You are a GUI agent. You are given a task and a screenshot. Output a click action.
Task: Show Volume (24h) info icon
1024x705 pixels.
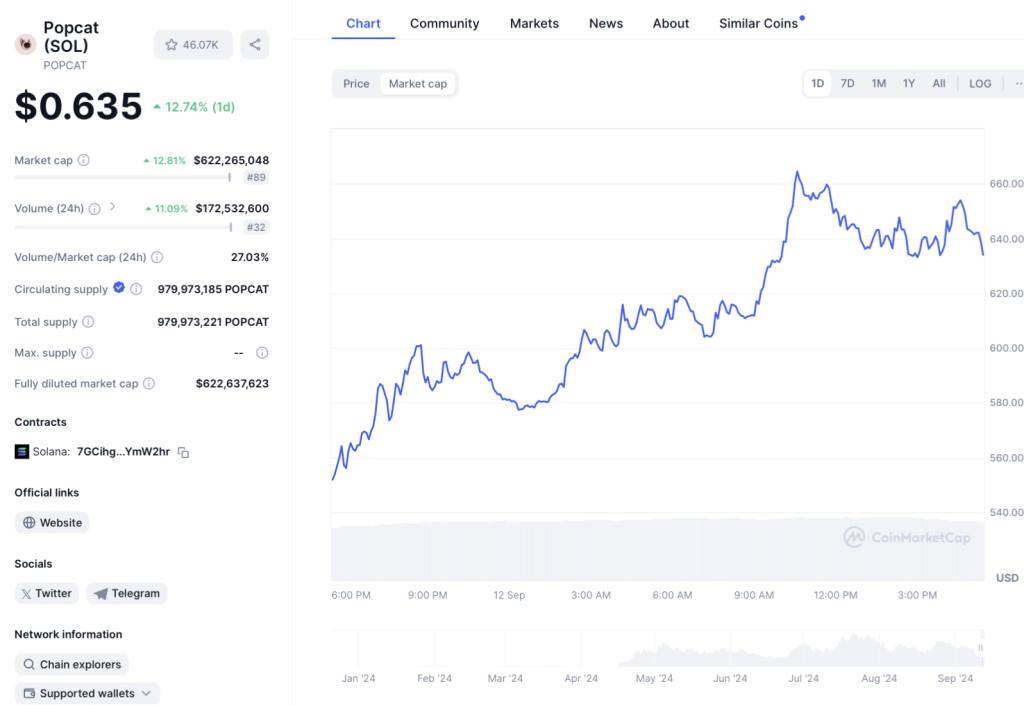(95, 209)
